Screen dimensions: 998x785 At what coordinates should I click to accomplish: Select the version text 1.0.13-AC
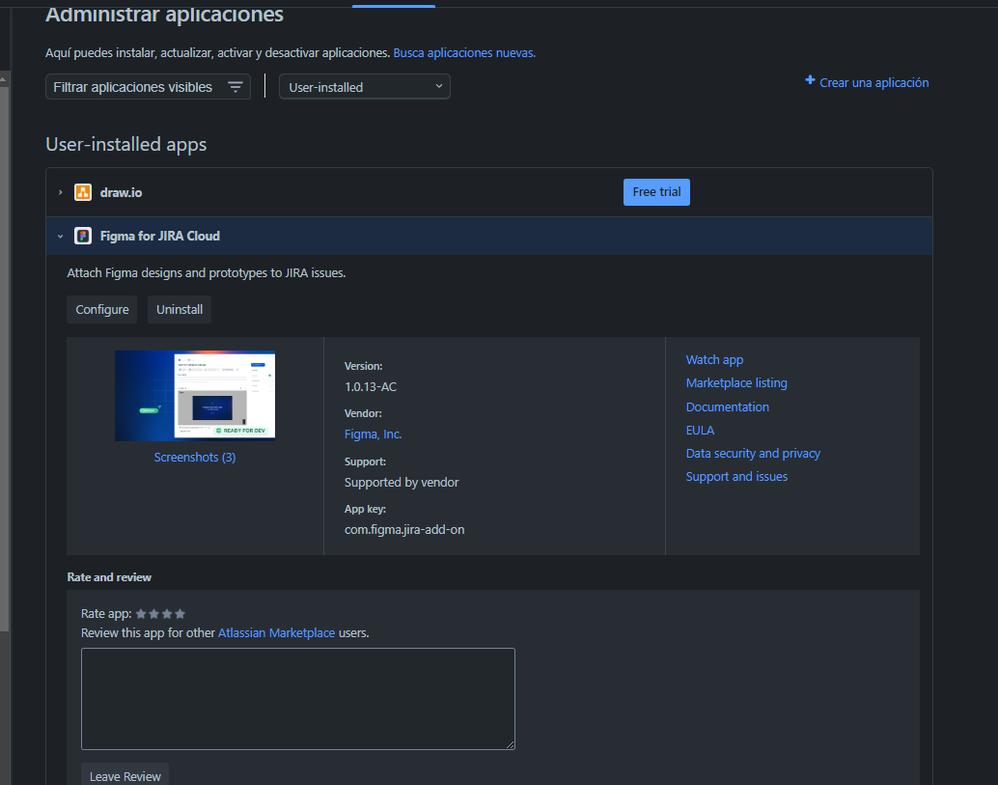click(370, 386)
